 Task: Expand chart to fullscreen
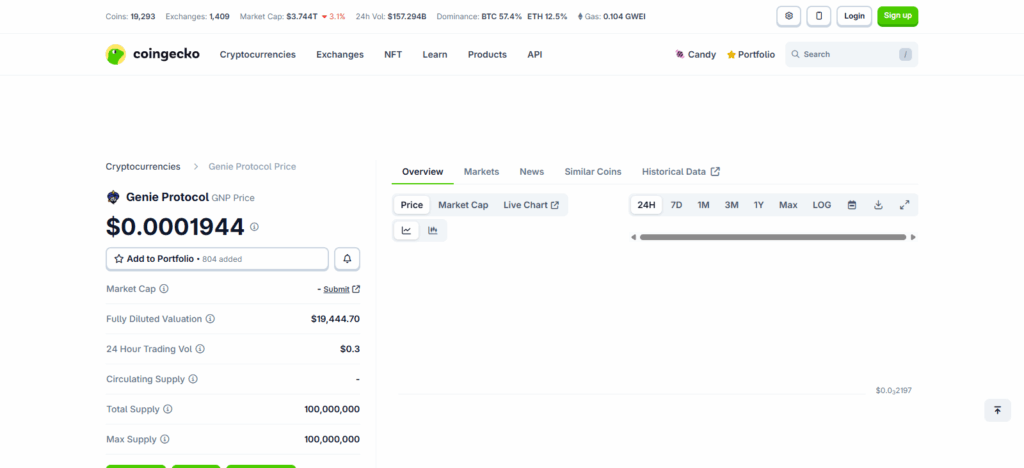[904, 205]
